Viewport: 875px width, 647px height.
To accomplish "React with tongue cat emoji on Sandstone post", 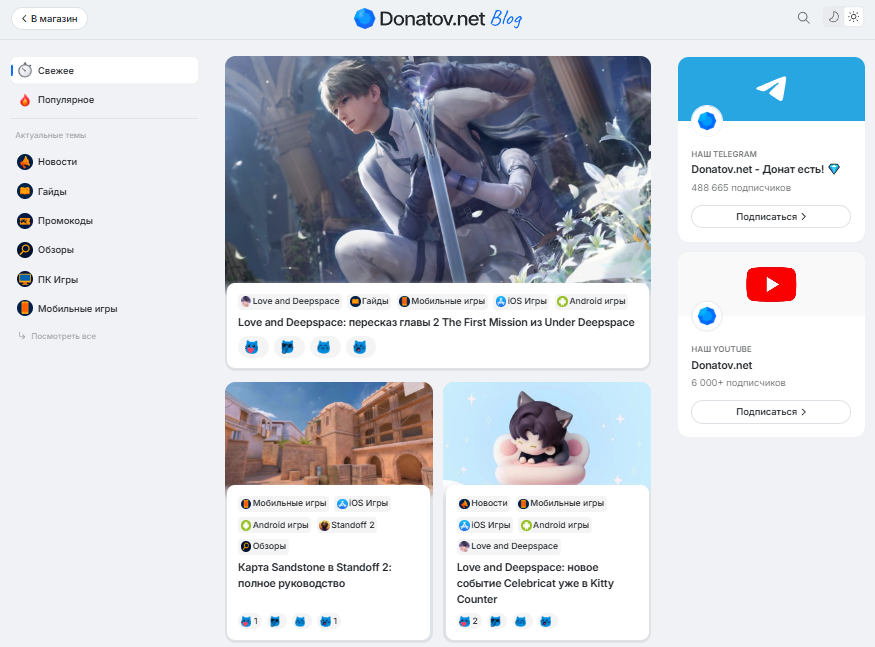I will coord(249,621).
